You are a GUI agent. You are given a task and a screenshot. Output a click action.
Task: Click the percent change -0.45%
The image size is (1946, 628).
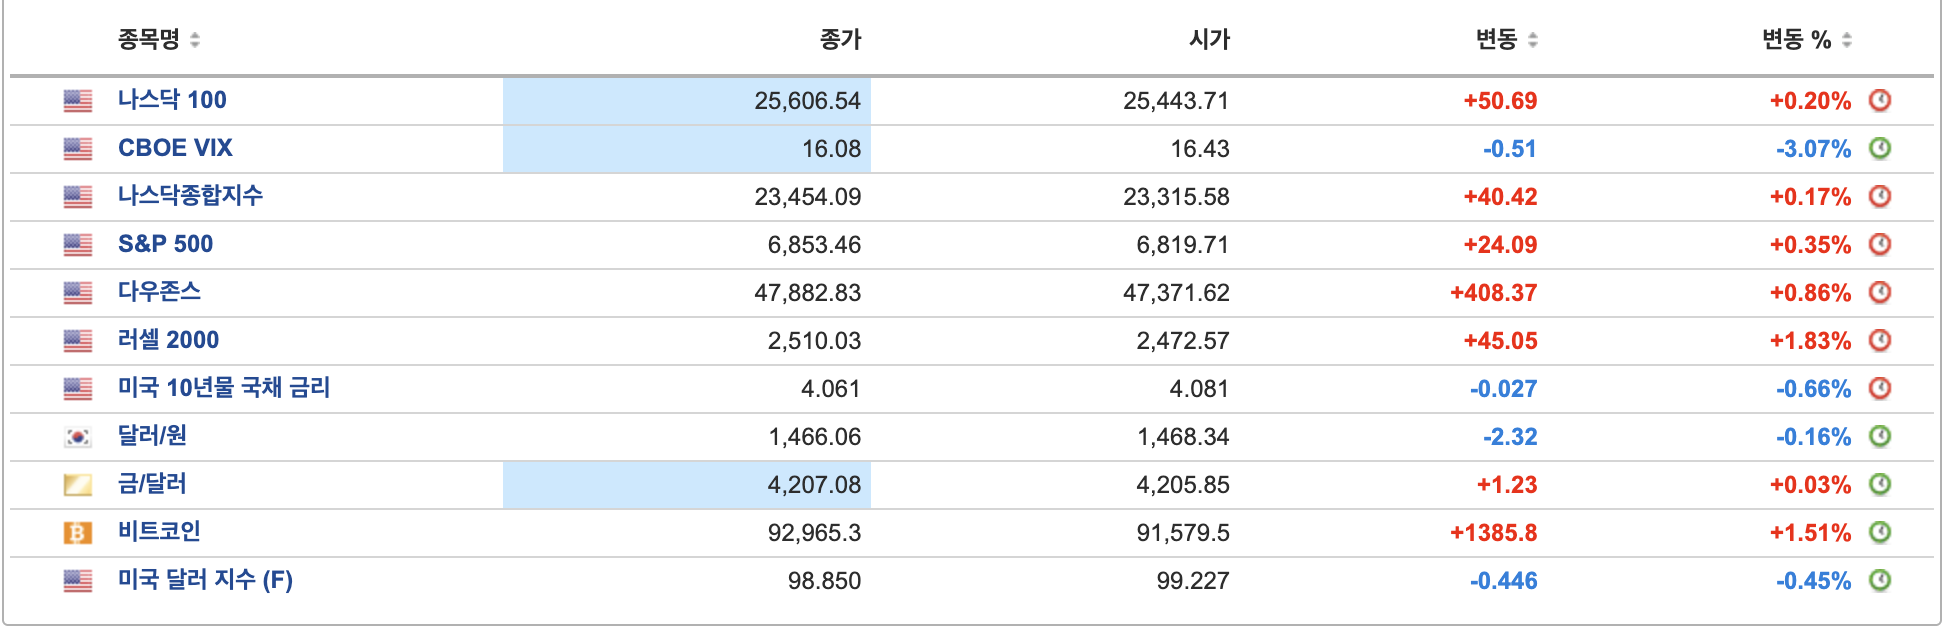(x=1813, y=581)
